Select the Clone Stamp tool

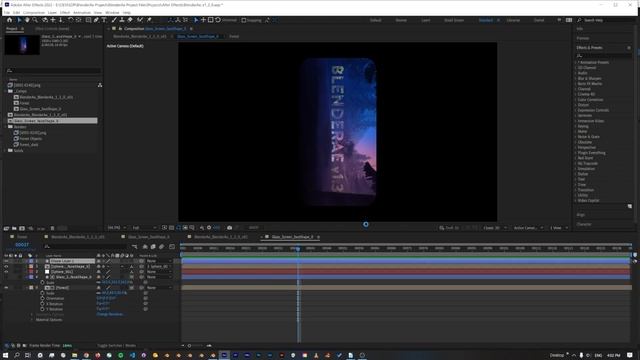click(122, 20)
